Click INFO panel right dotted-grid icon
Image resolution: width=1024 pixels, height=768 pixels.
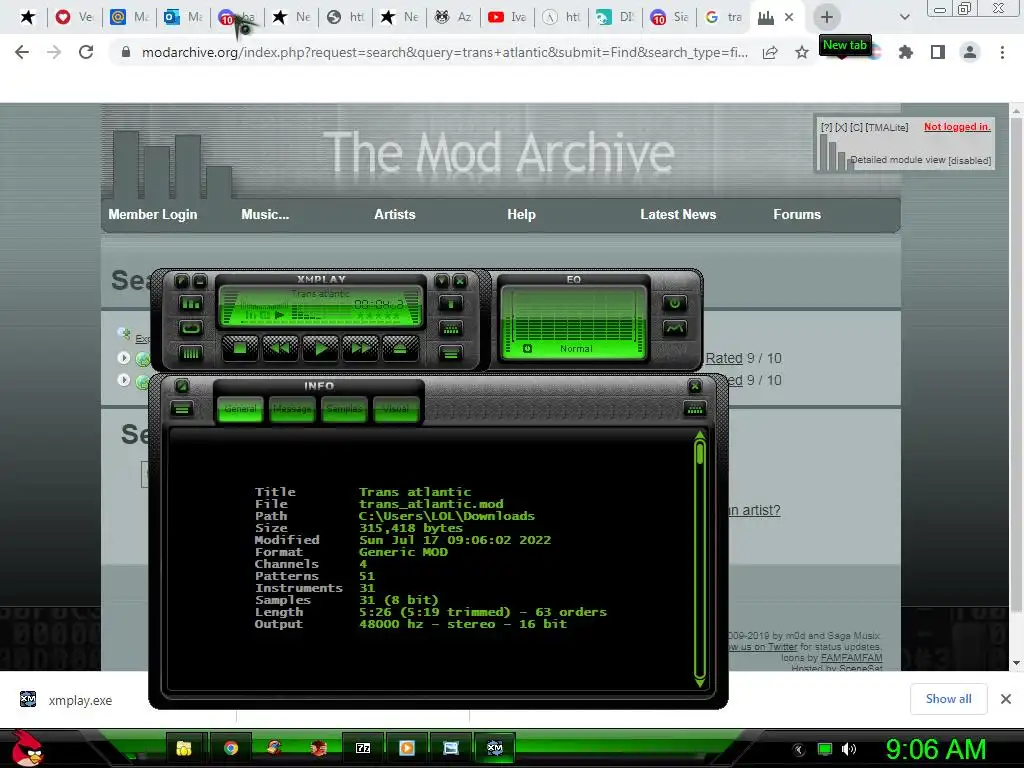[695, 409]
